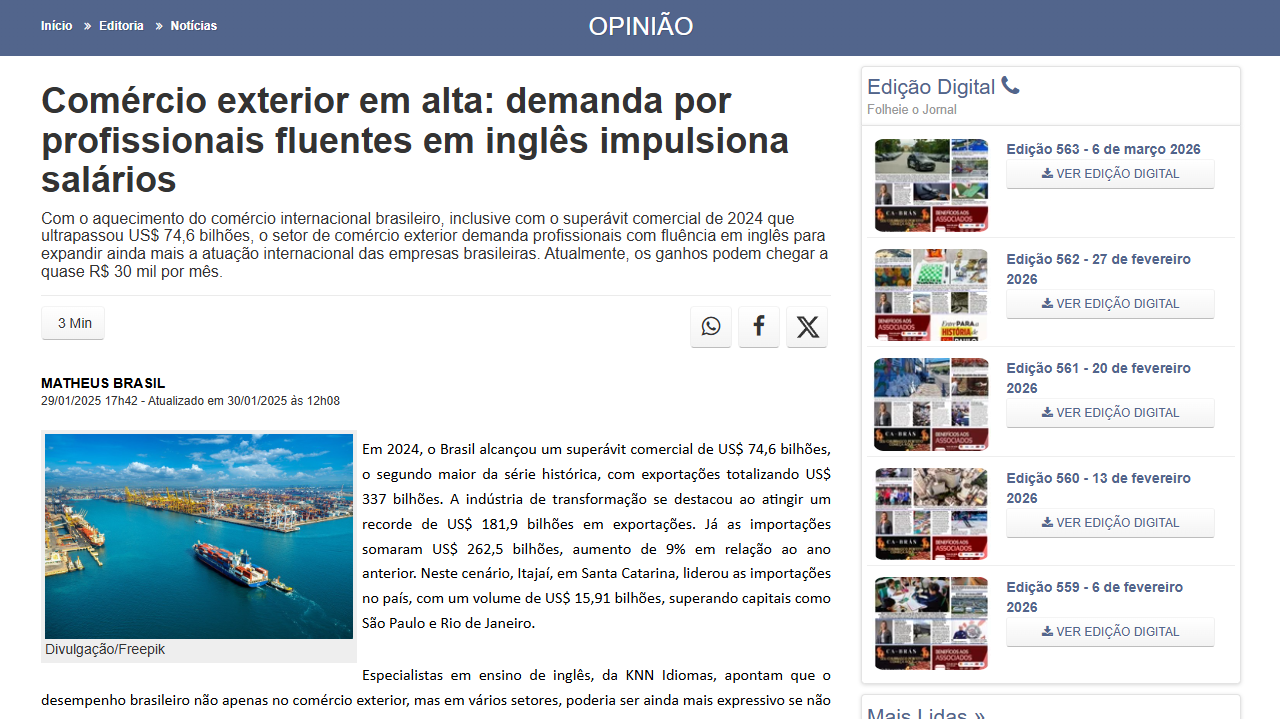Click the Edição Digital panel heading
The height and width of the screenshot is (719, 1280).
pos(931,87)
